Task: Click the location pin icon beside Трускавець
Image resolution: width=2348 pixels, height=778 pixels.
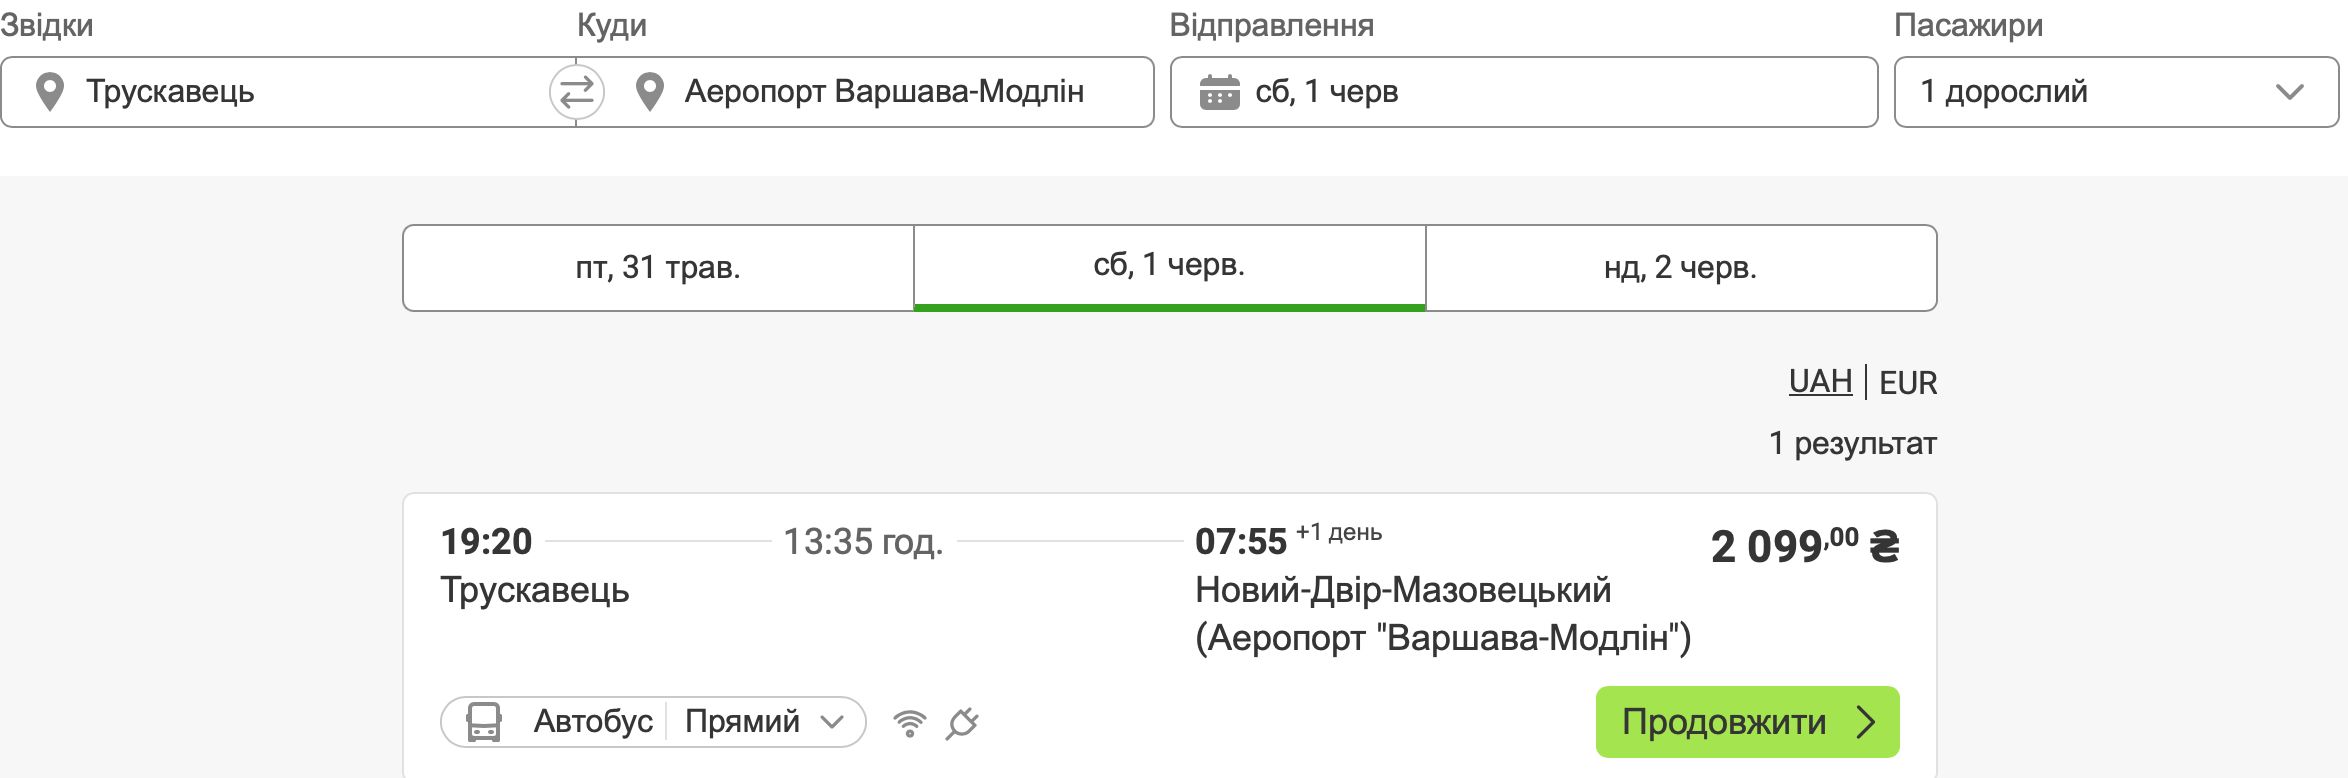Action: [x=50, y=92]
